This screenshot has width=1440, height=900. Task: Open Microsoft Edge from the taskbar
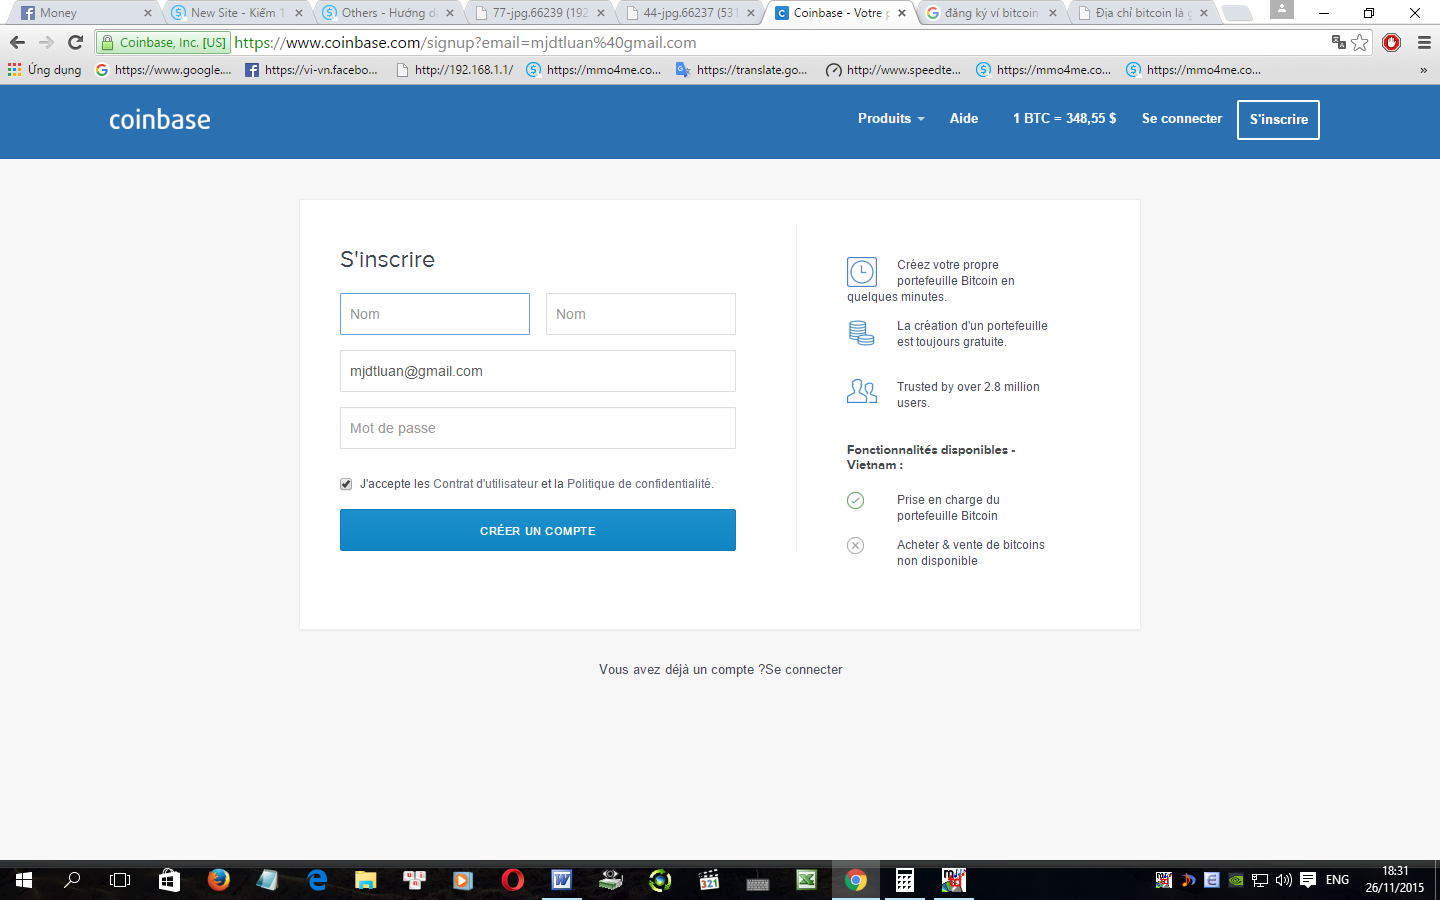tap(317, 880)
